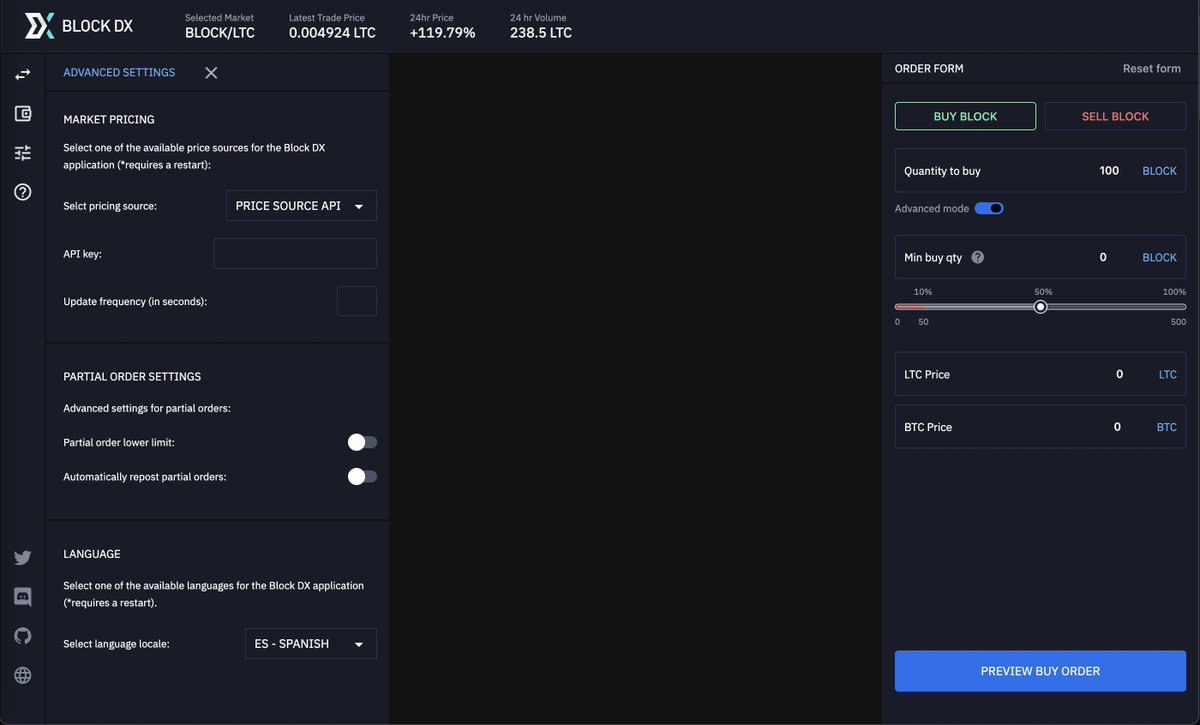Open the Twitter link icon
This screenshot has height=725, width=1200.
click(23, 558)
